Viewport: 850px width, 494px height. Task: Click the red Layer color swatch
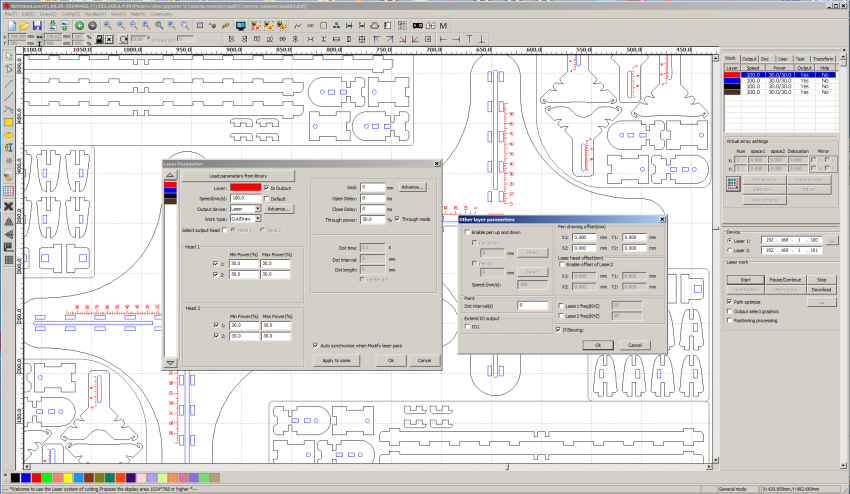pos(244,187)
